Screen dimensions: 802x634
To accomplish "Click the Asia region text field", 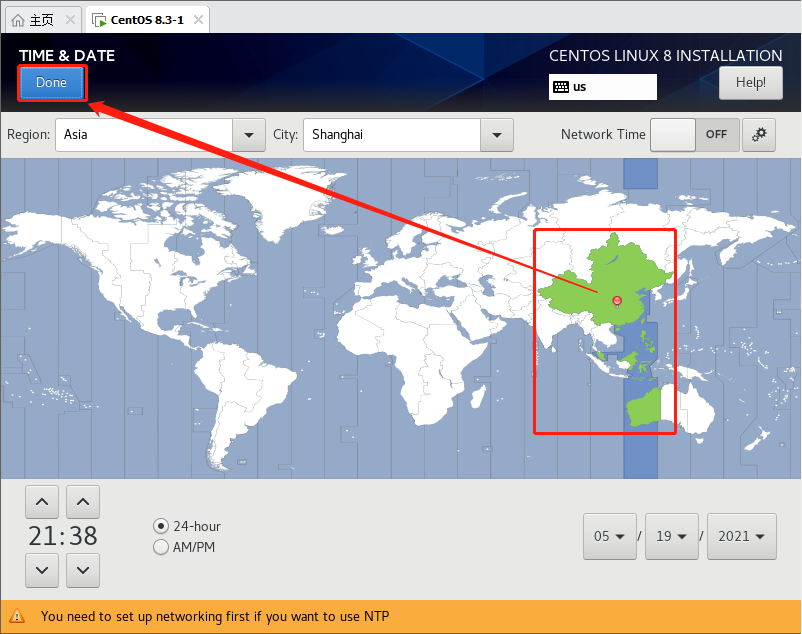I will pos(144,135).
